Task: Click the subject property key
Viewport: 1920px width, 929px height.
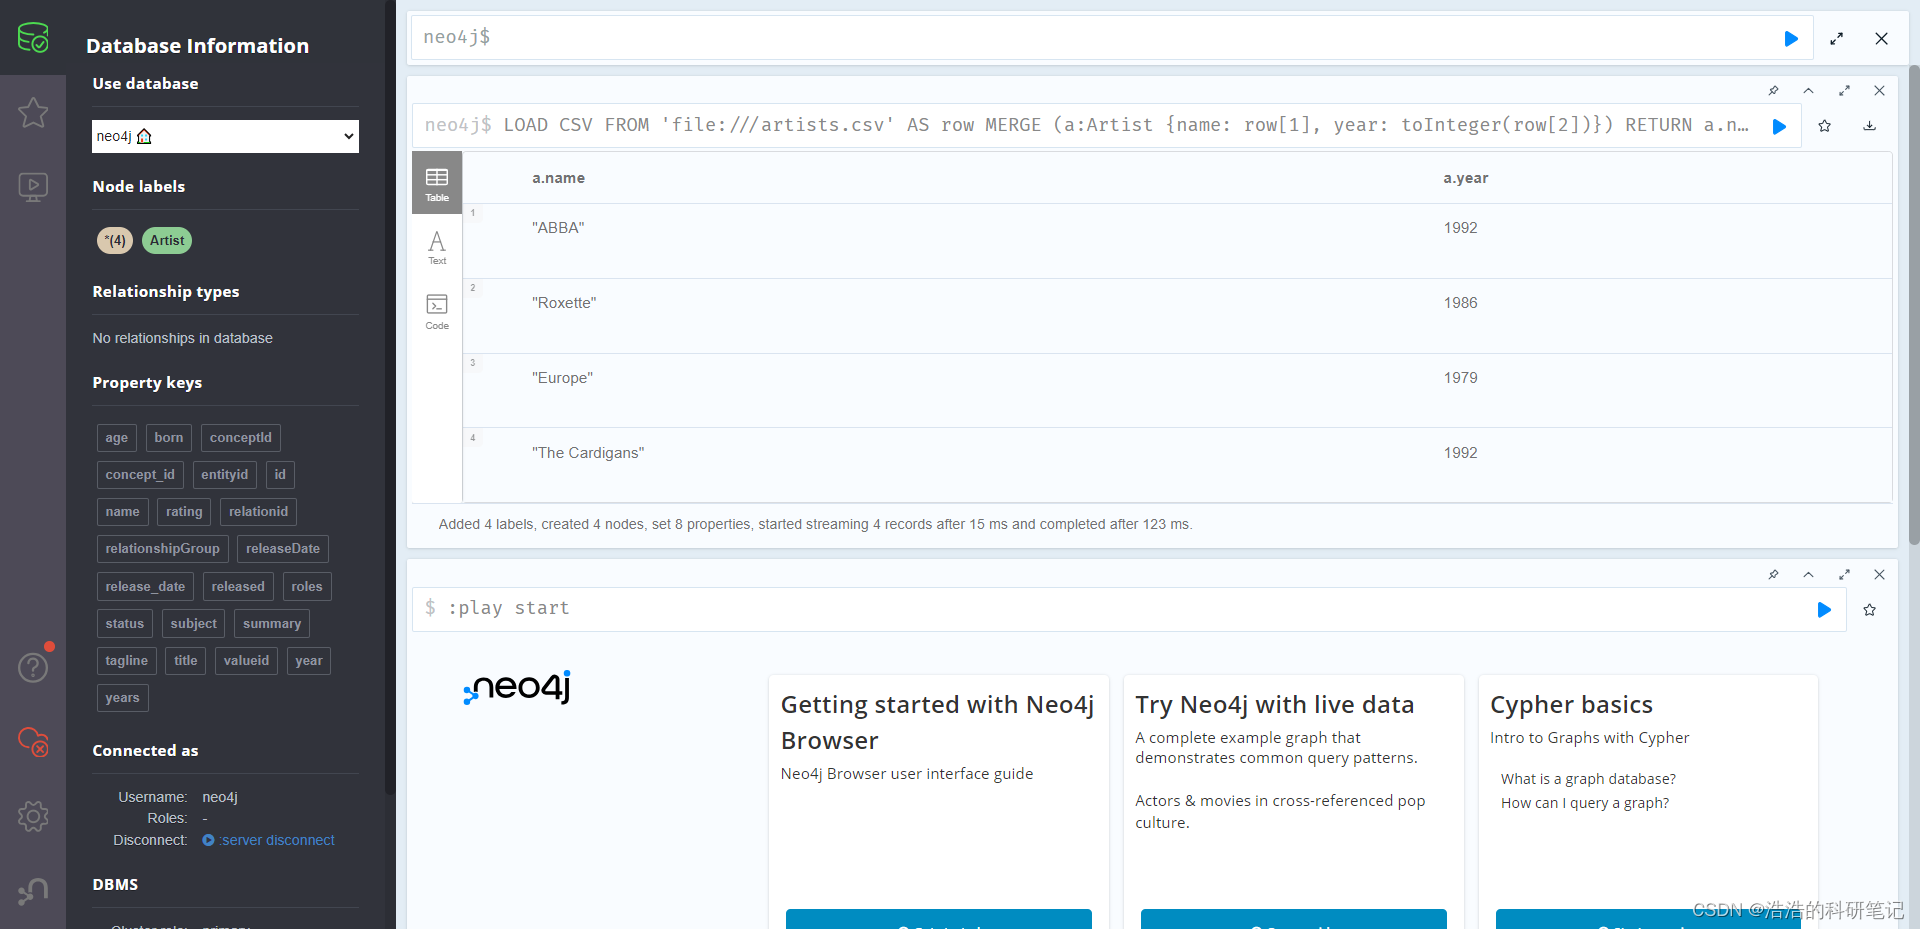Action: click(x=193, y=624)
